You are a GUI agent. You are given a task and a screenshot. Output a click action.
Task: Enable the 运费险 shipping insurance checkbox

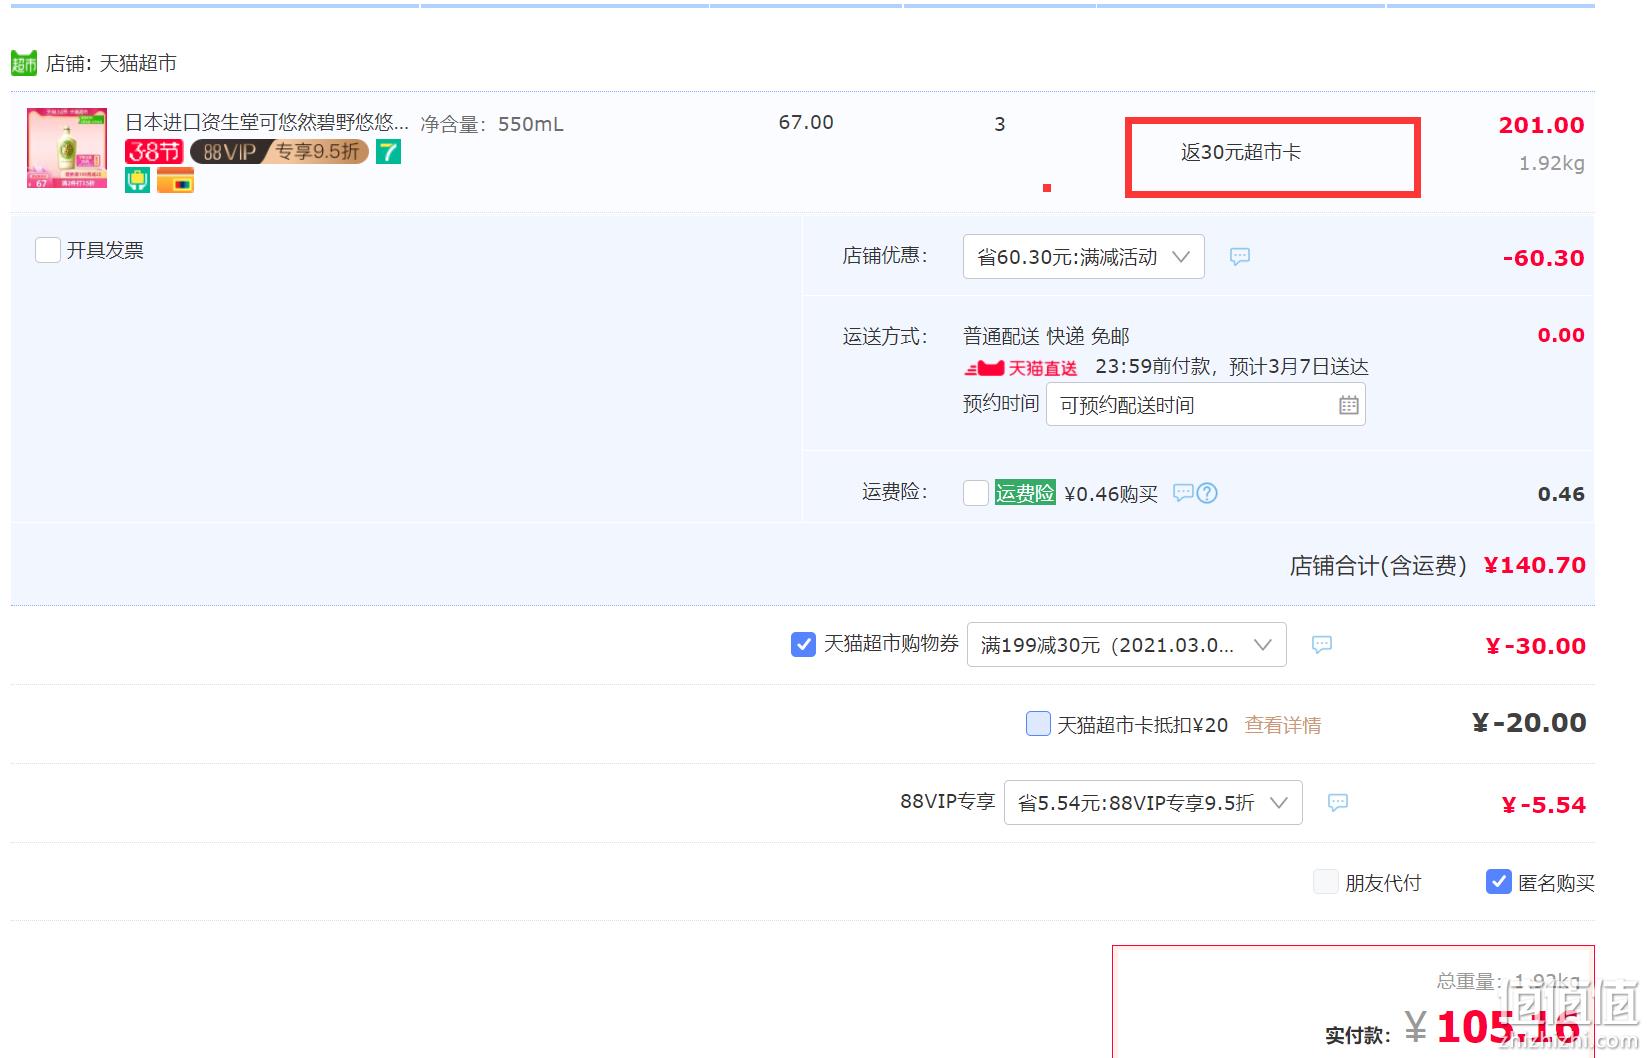click(976, 493)
